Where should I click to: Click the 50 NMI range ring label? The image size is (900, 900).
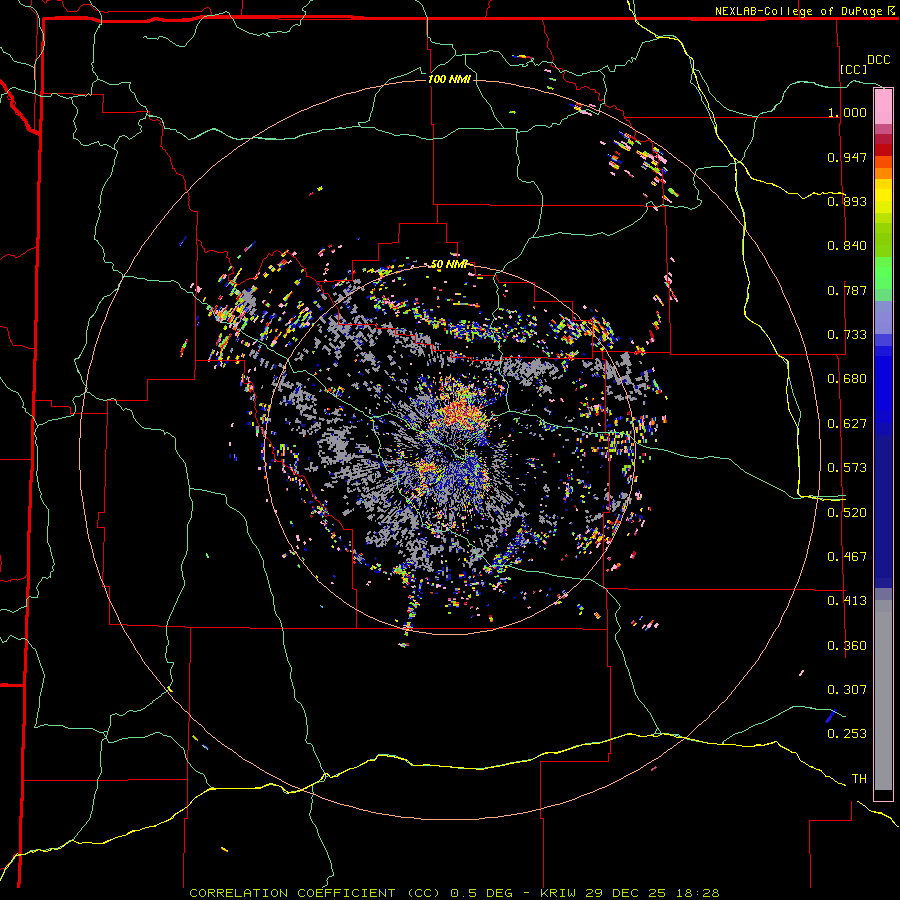click(x=449, y=265)
